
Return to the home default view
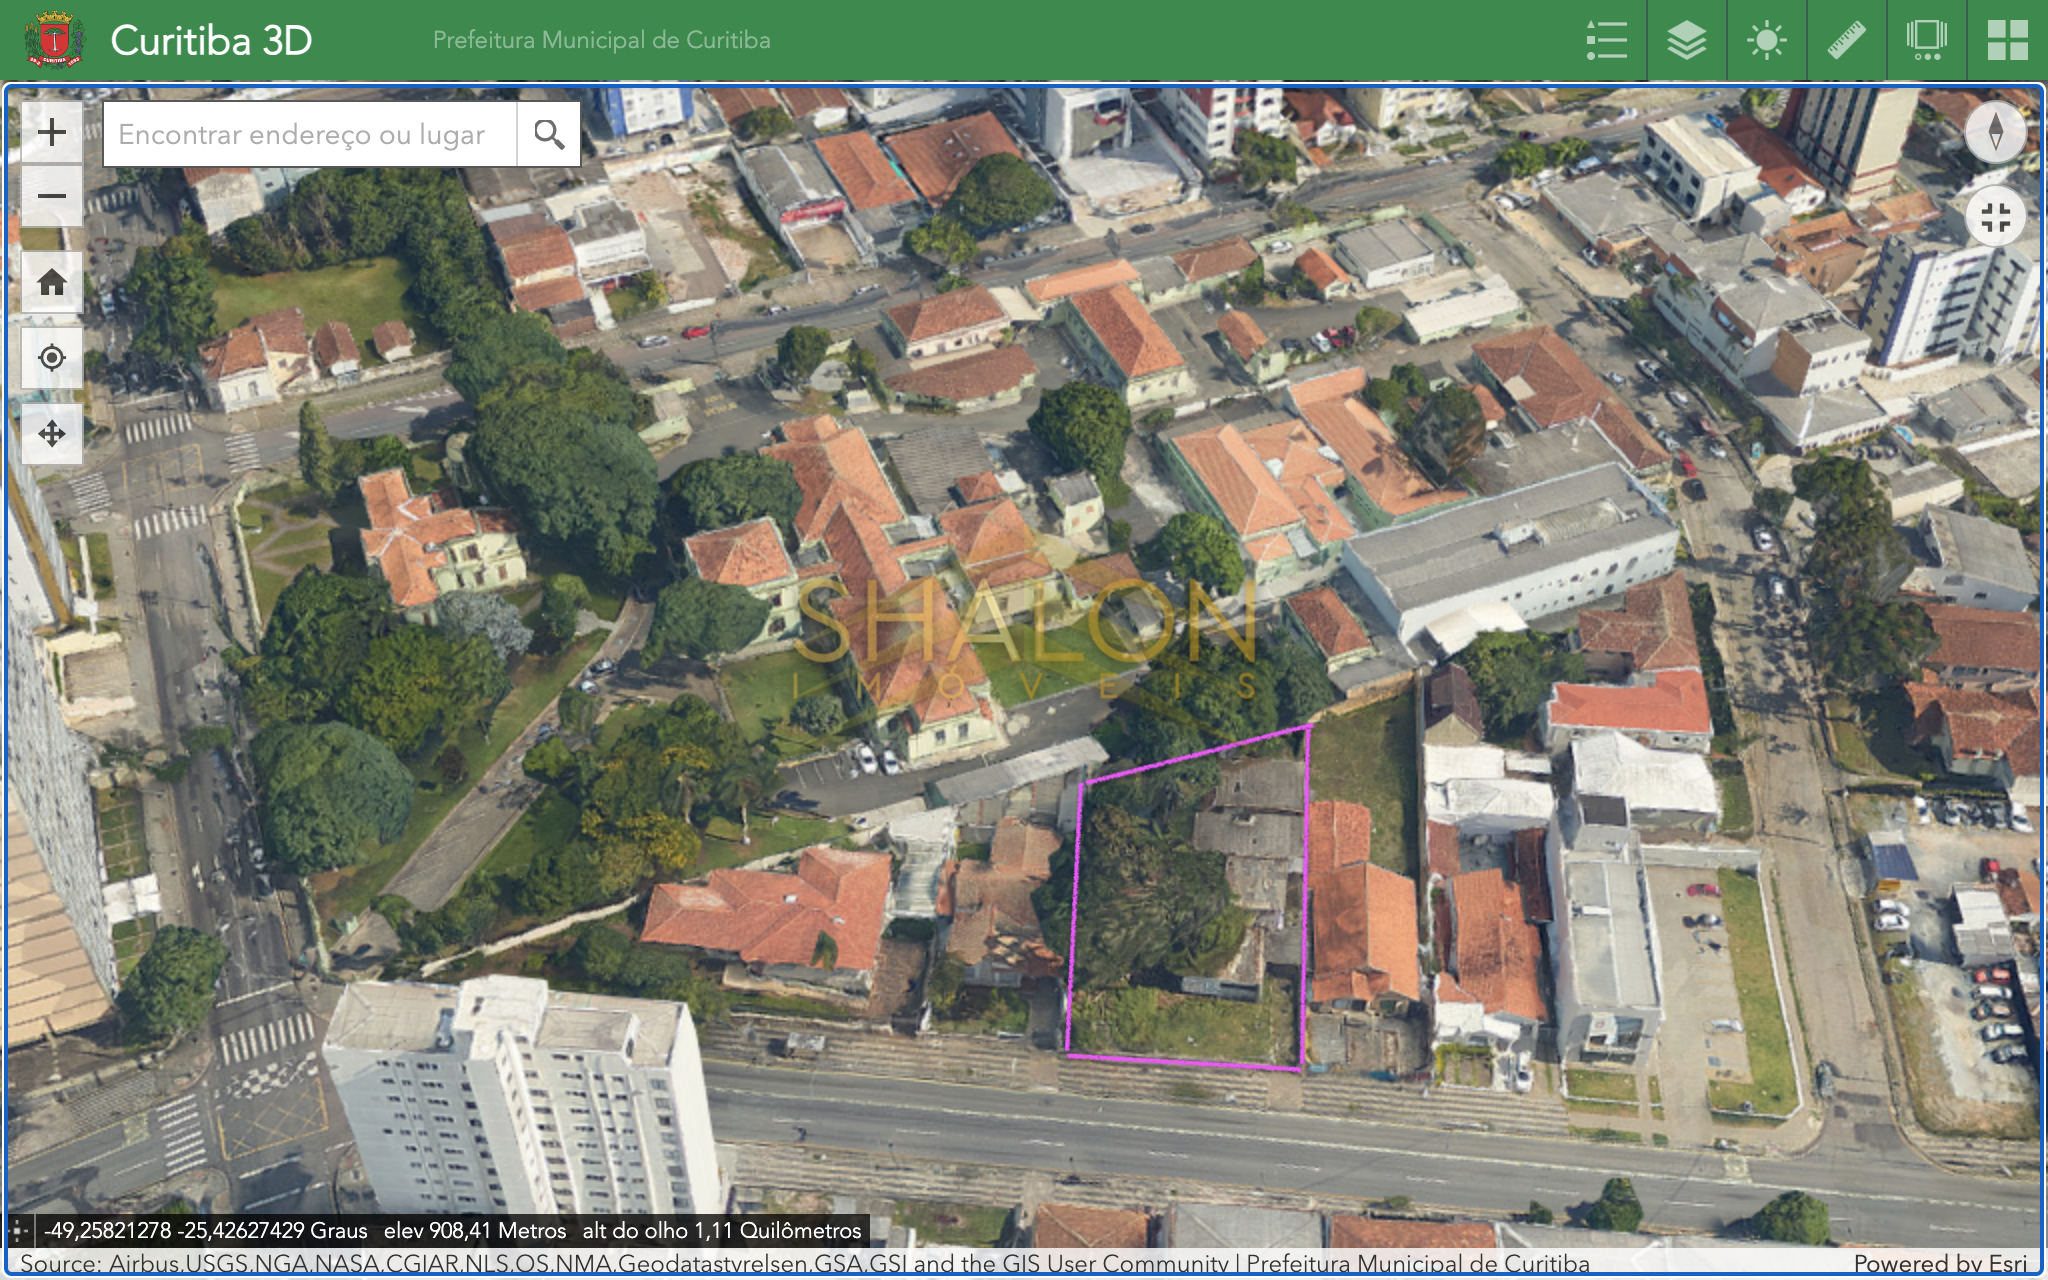(52, 283)
